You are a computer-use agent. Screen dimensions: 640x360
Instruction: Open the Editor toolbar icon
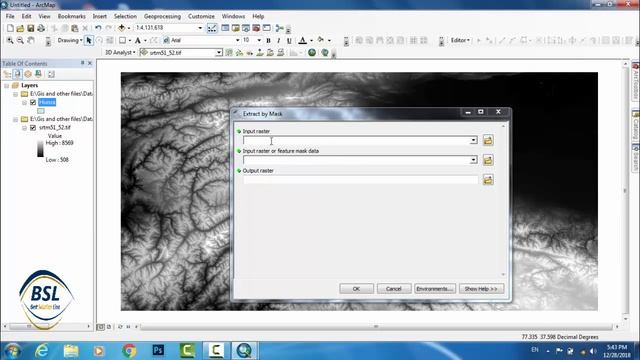(x=212, y=28)
